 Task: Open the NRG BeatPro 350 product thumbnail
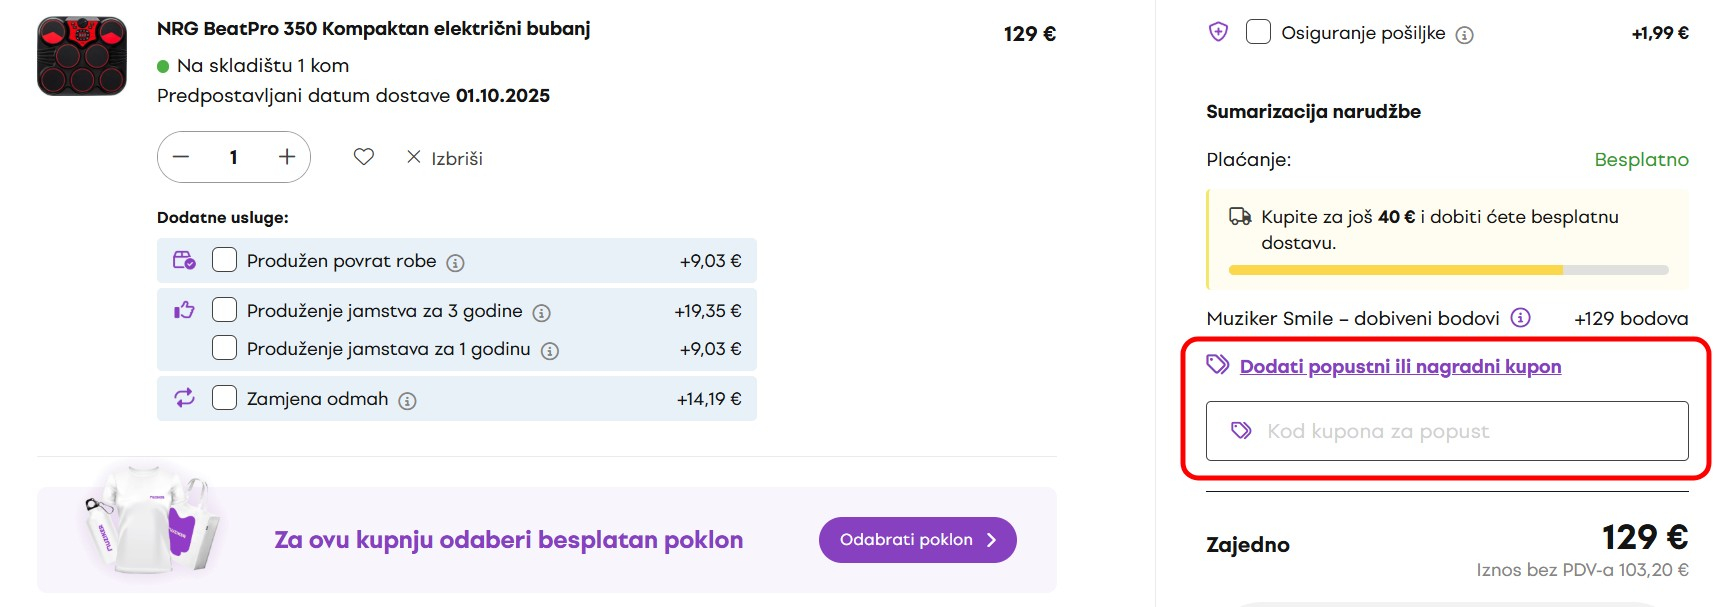82,56
